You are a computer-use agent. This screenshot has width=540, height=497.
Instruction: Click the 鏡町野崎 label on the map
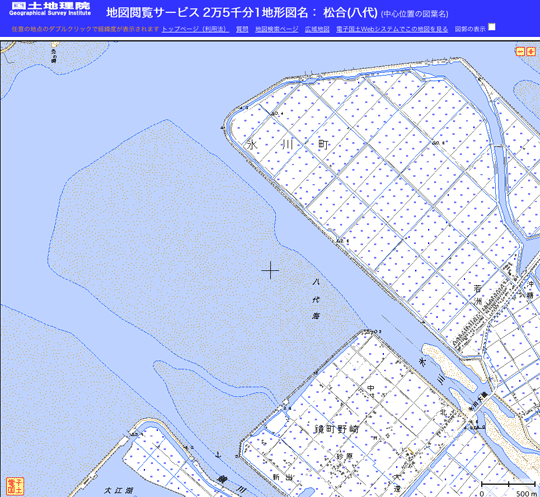[337, 429]
